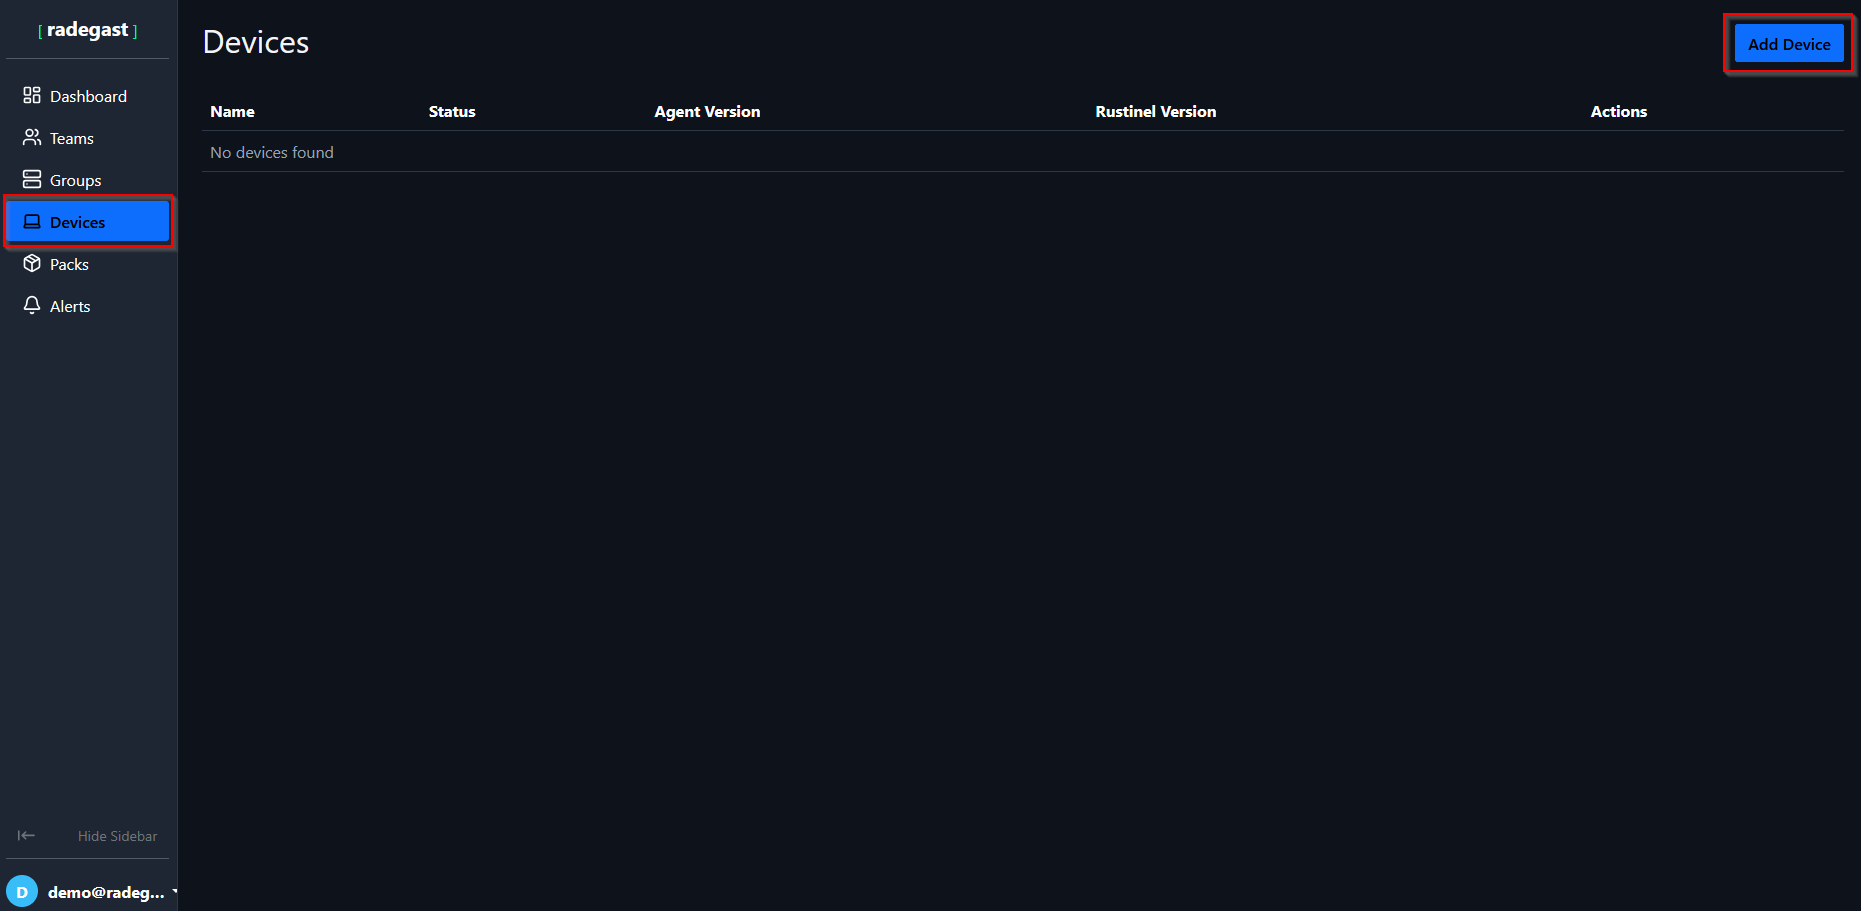Click Hide Sidebar text

click(x=118, y=836)
